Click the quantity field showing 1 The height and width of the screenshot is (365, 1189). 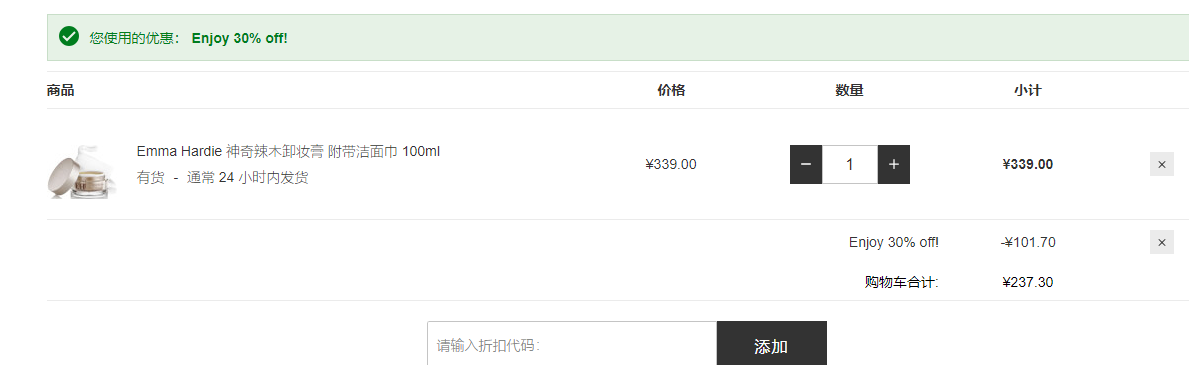[x=850, y=164]
